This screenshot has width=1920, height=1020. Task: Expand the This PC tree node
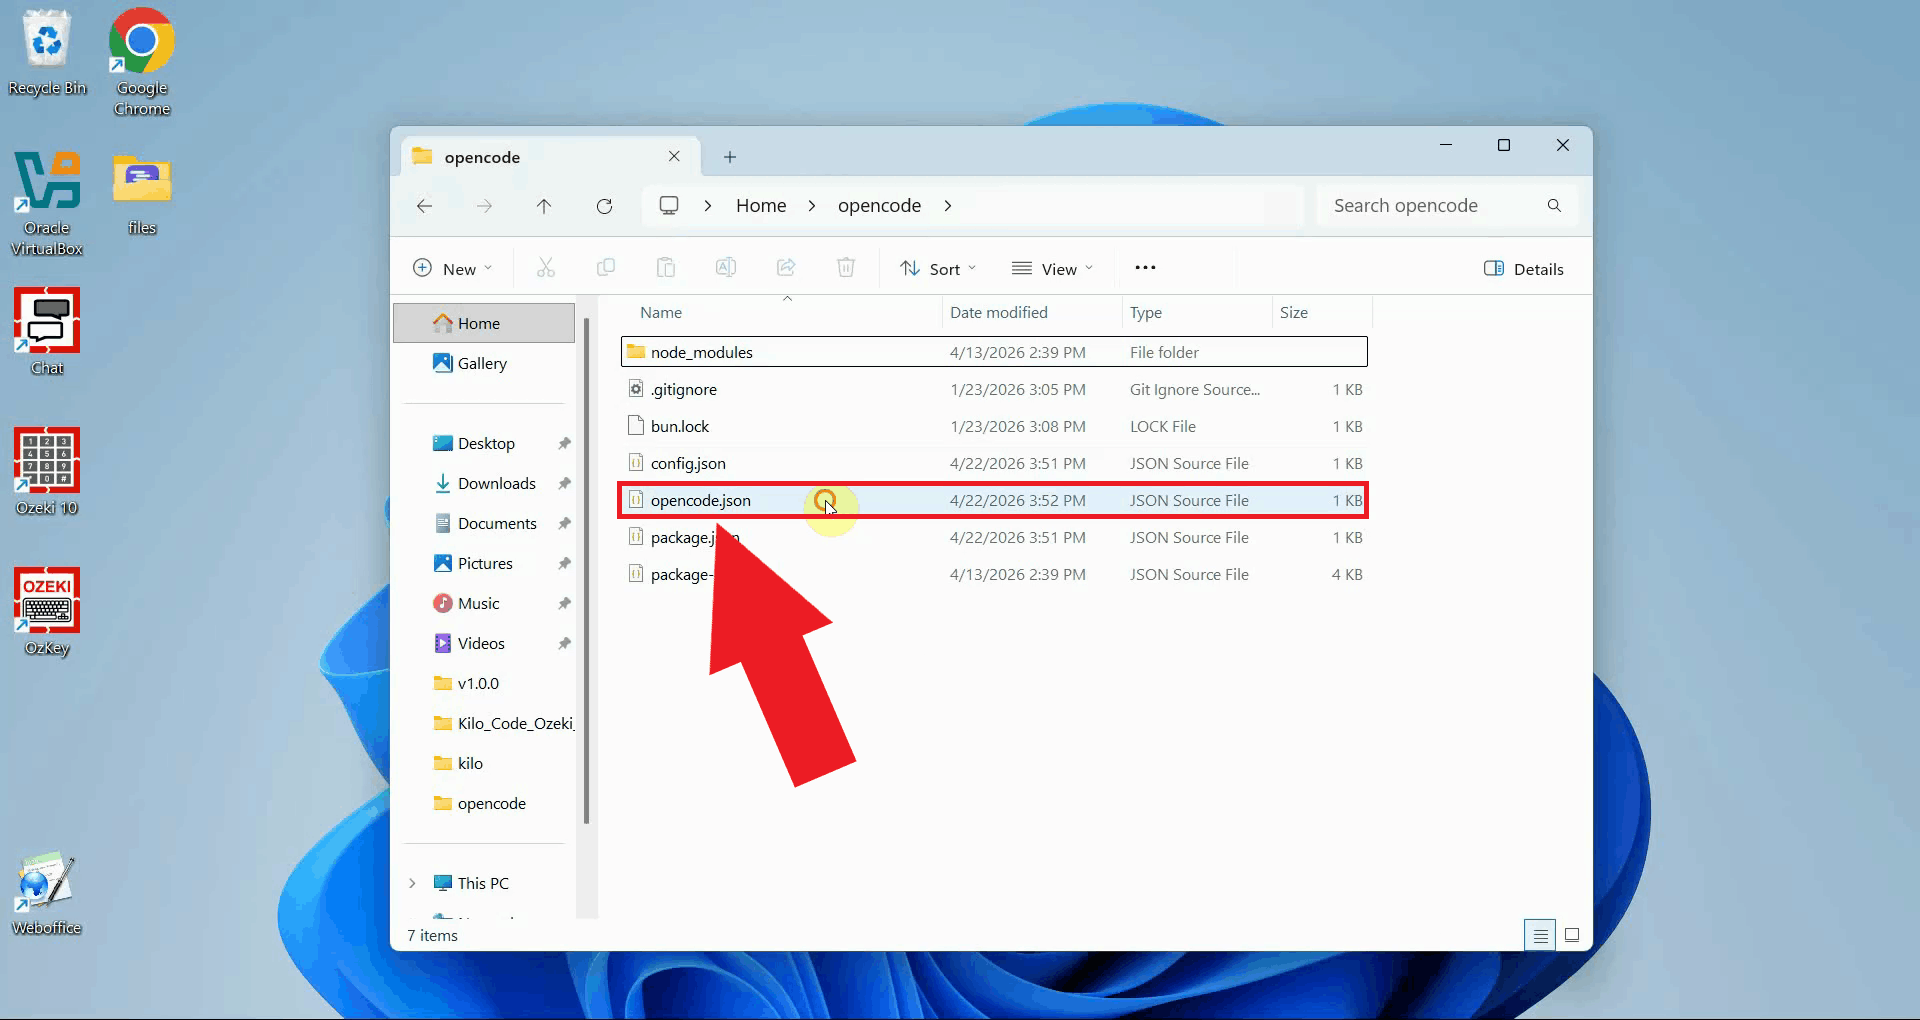(412, 884)
